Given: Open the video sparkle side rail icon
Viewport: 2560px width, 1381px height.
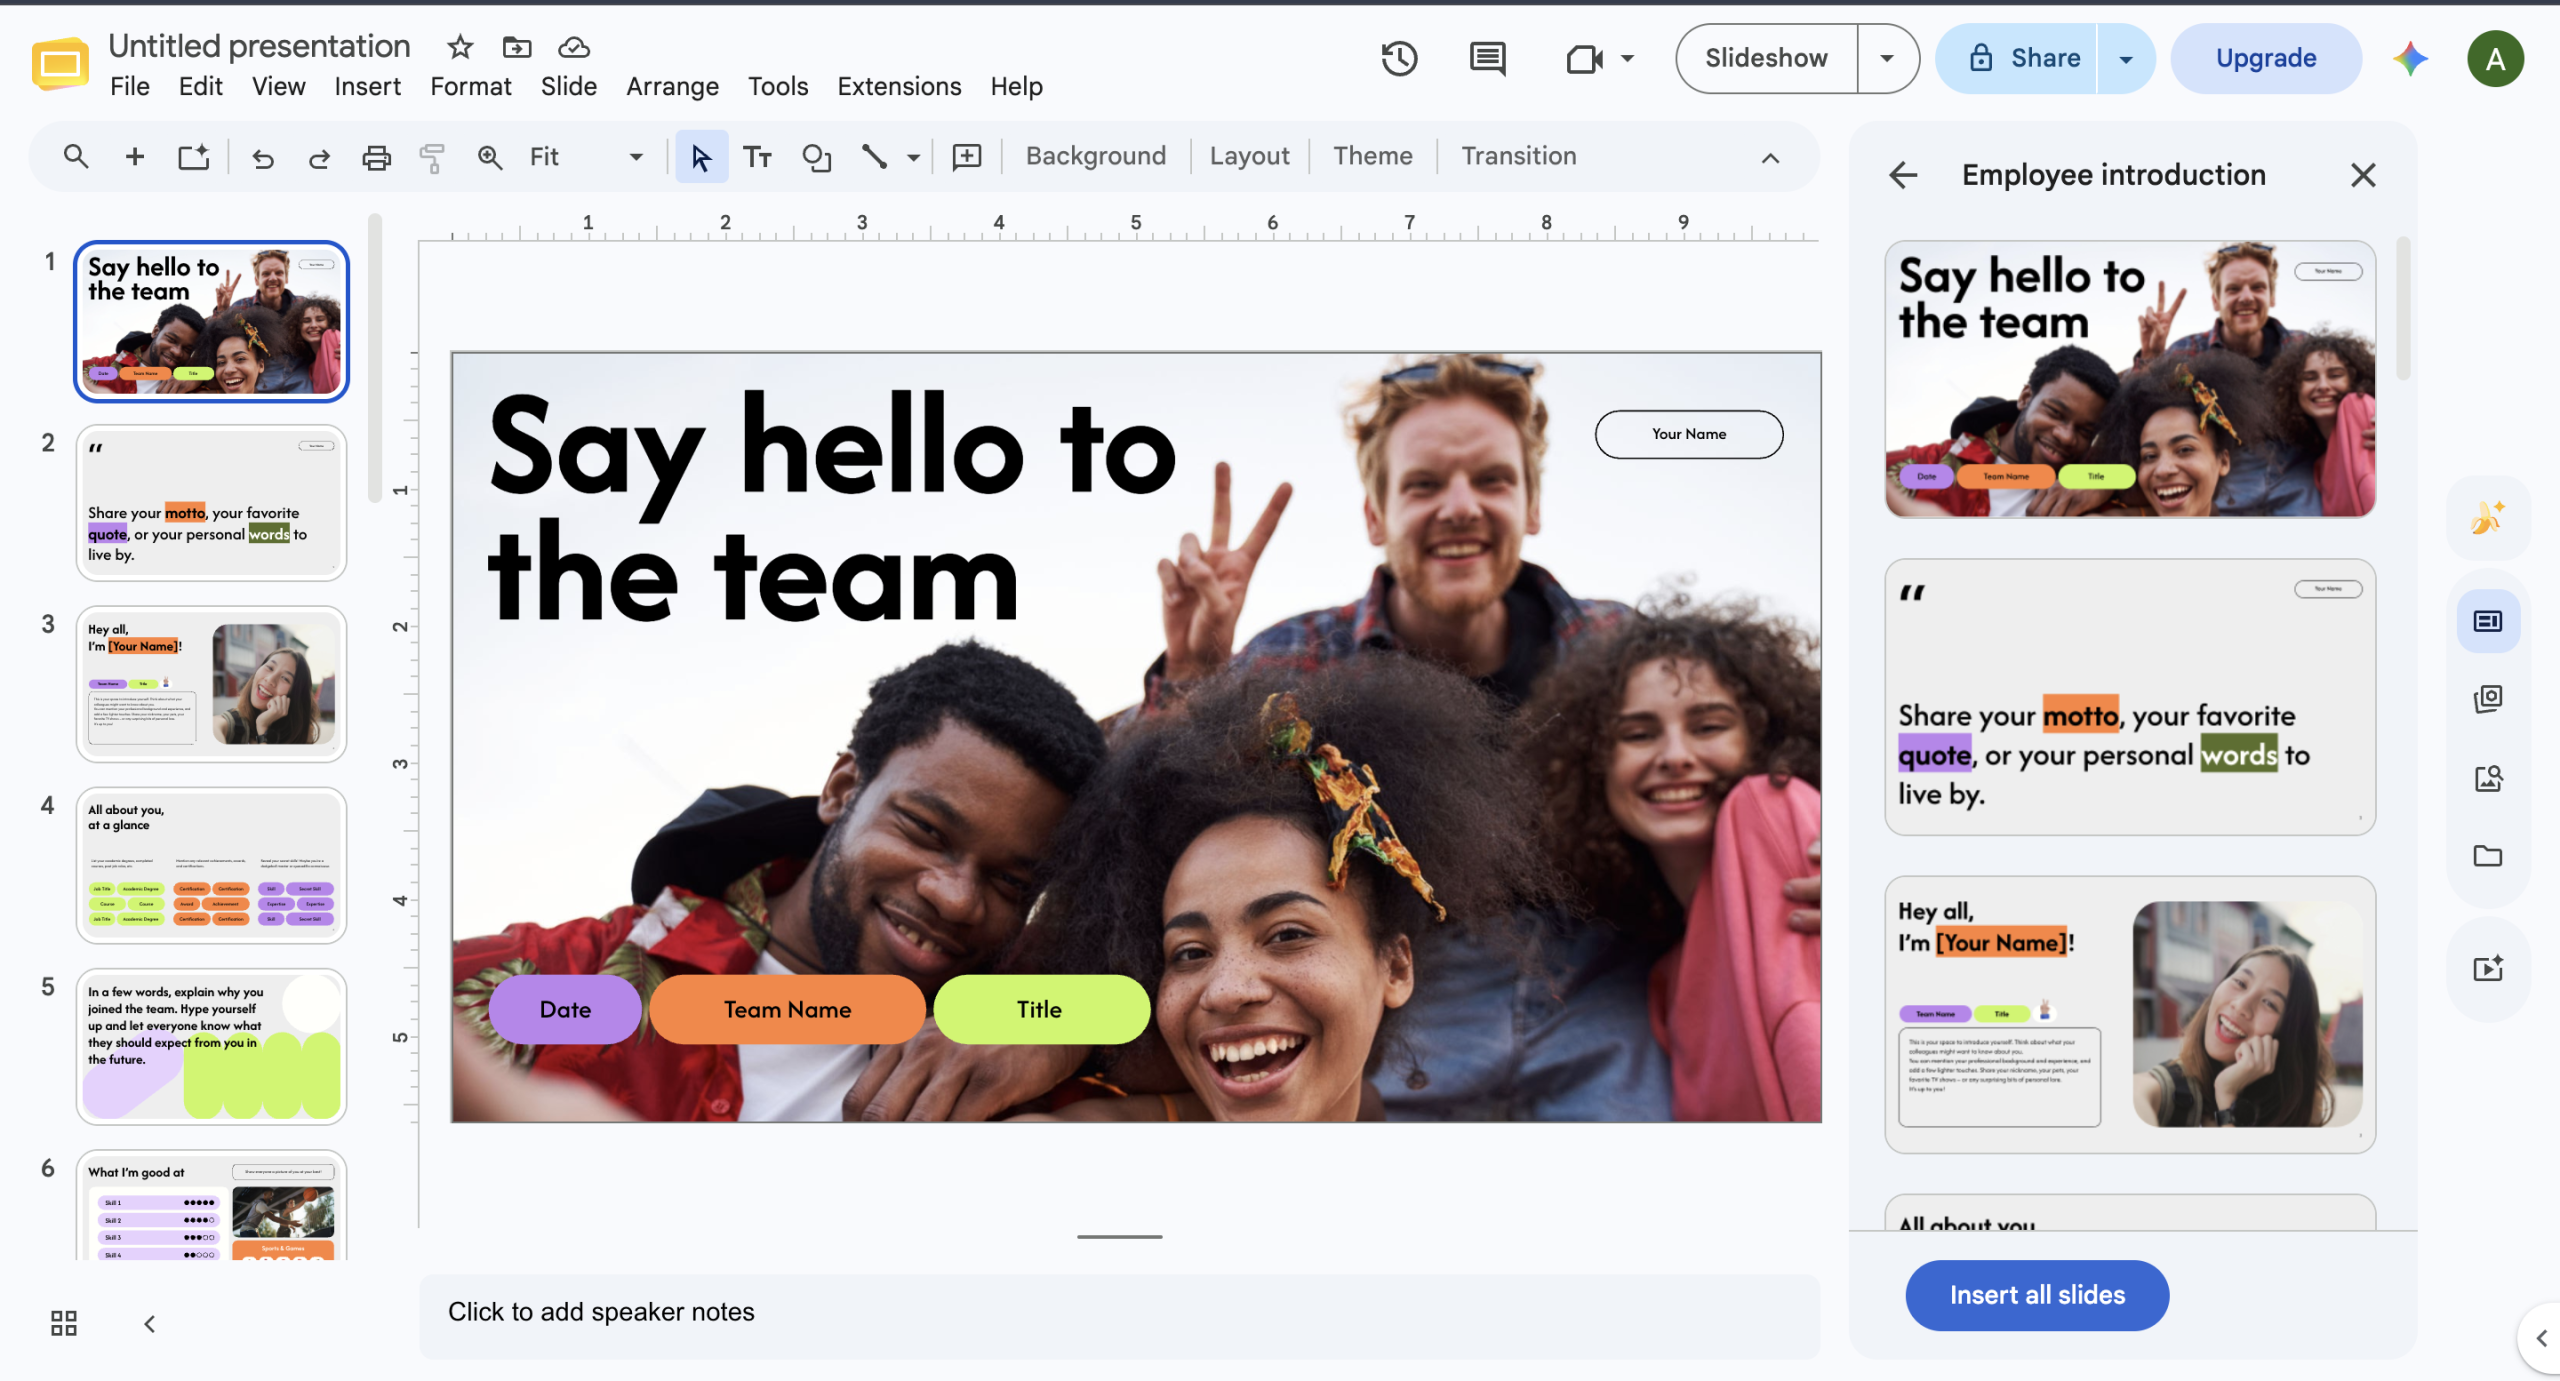Looking at the screenshot, I should [2488, 968].
